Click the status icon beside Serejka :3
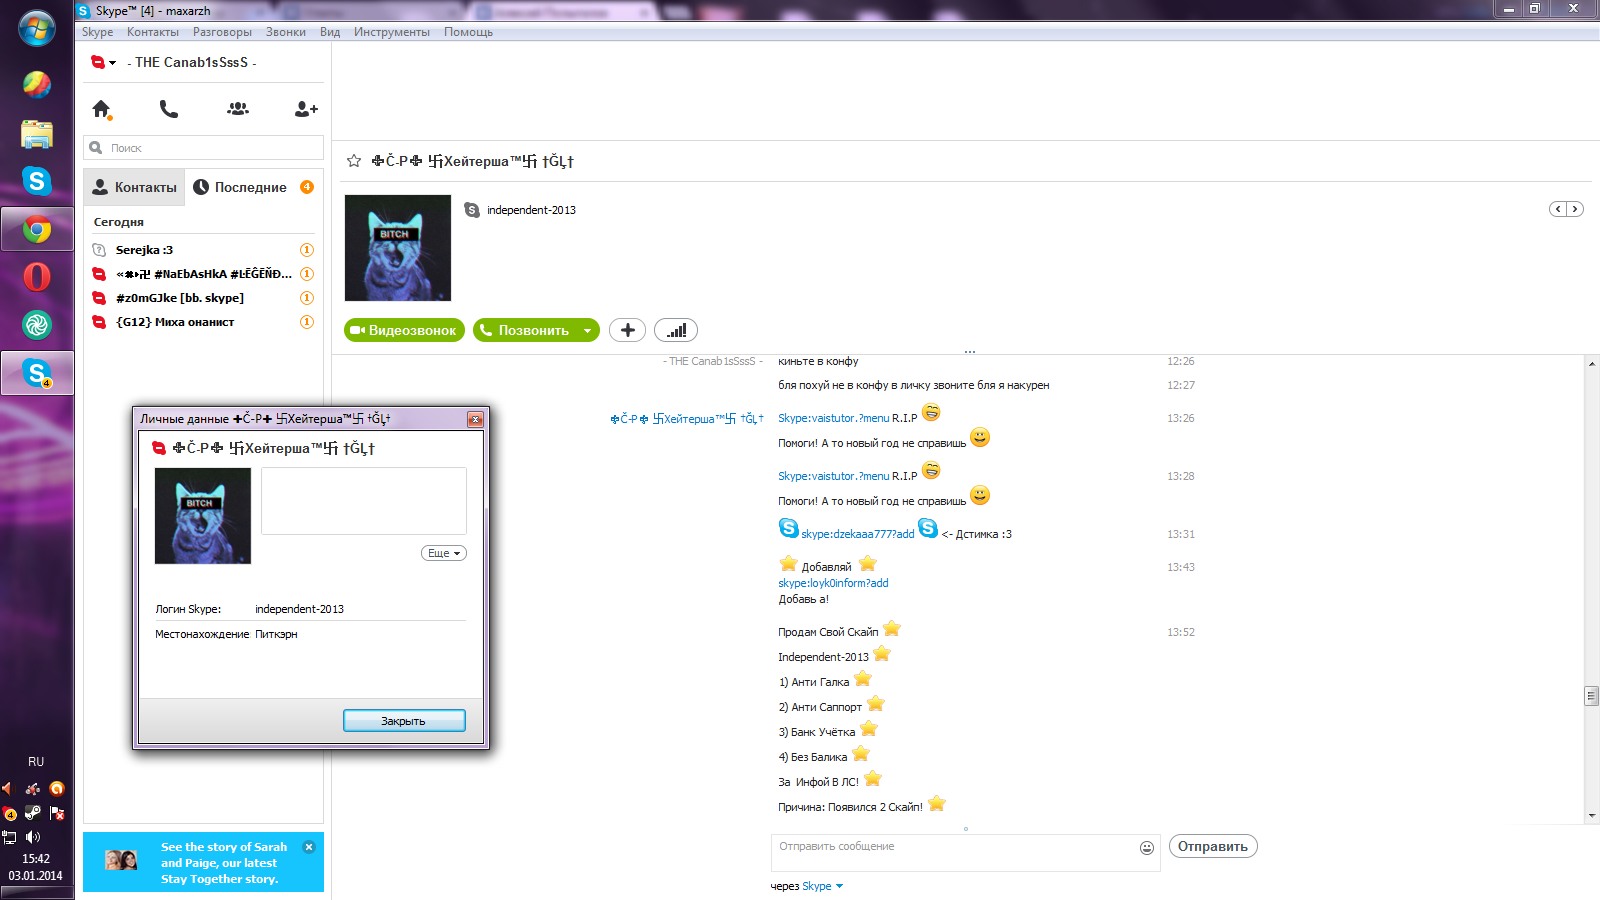This screenshot has width=1600, height=900. pyautogui.click(x=99, y=250)
